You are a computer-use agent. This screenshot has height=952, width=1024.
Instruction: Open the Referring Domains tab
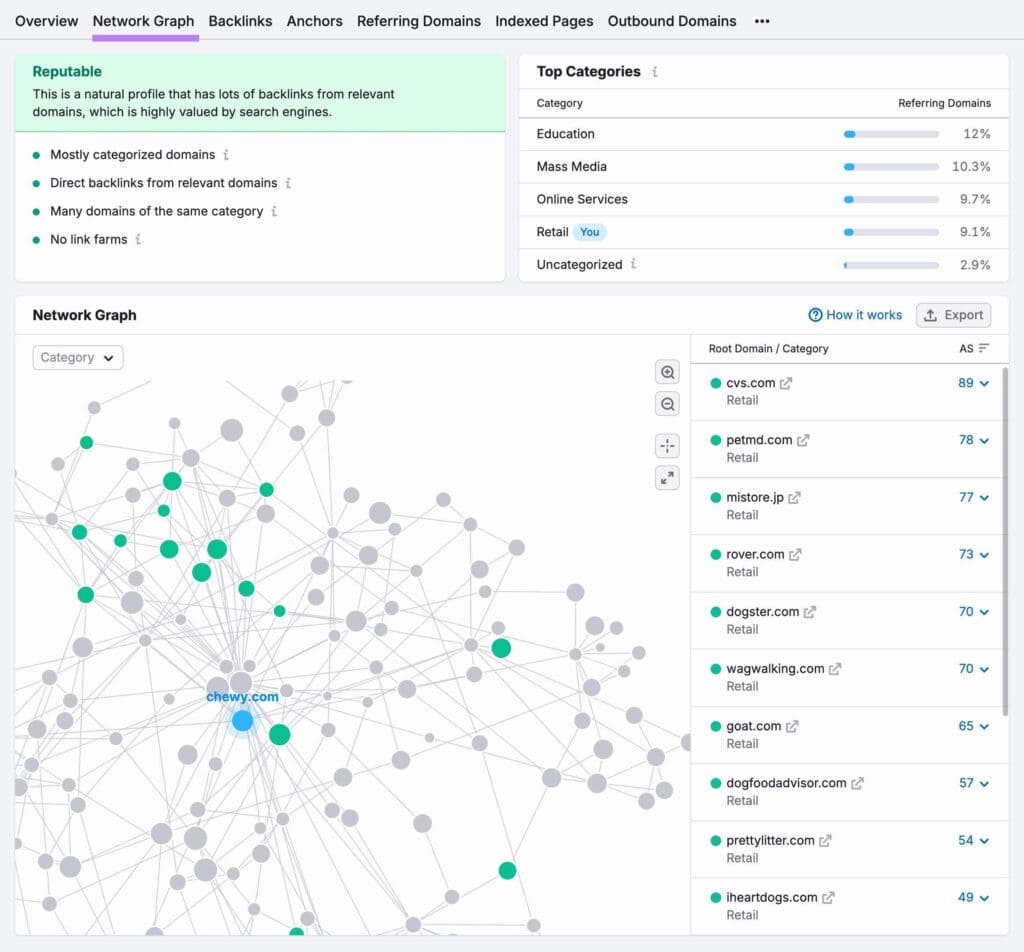point(418,21)
